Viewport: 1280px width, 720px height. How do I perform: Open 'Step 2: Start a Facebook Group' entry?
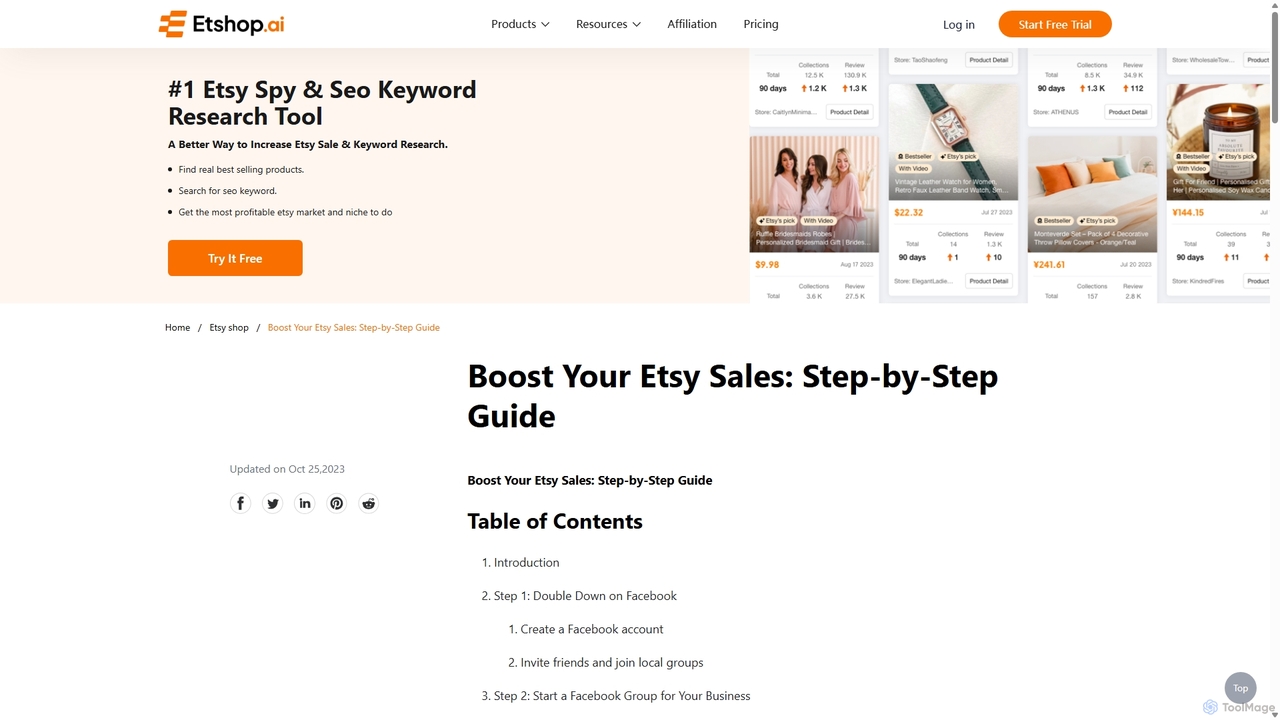point(622,696)
